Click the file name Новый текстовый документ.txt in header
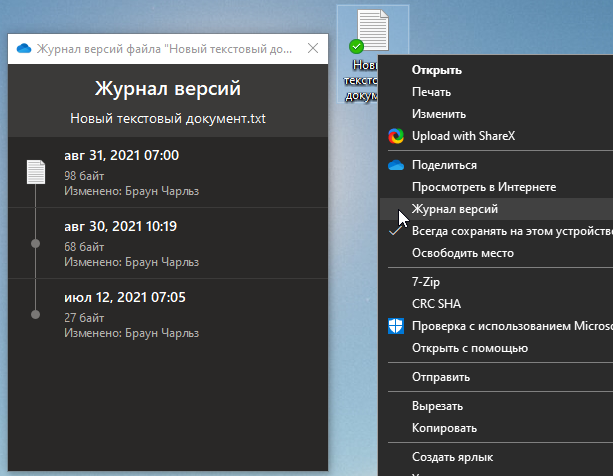The width and height of the screenshot is (613, 476). point(168,118)
